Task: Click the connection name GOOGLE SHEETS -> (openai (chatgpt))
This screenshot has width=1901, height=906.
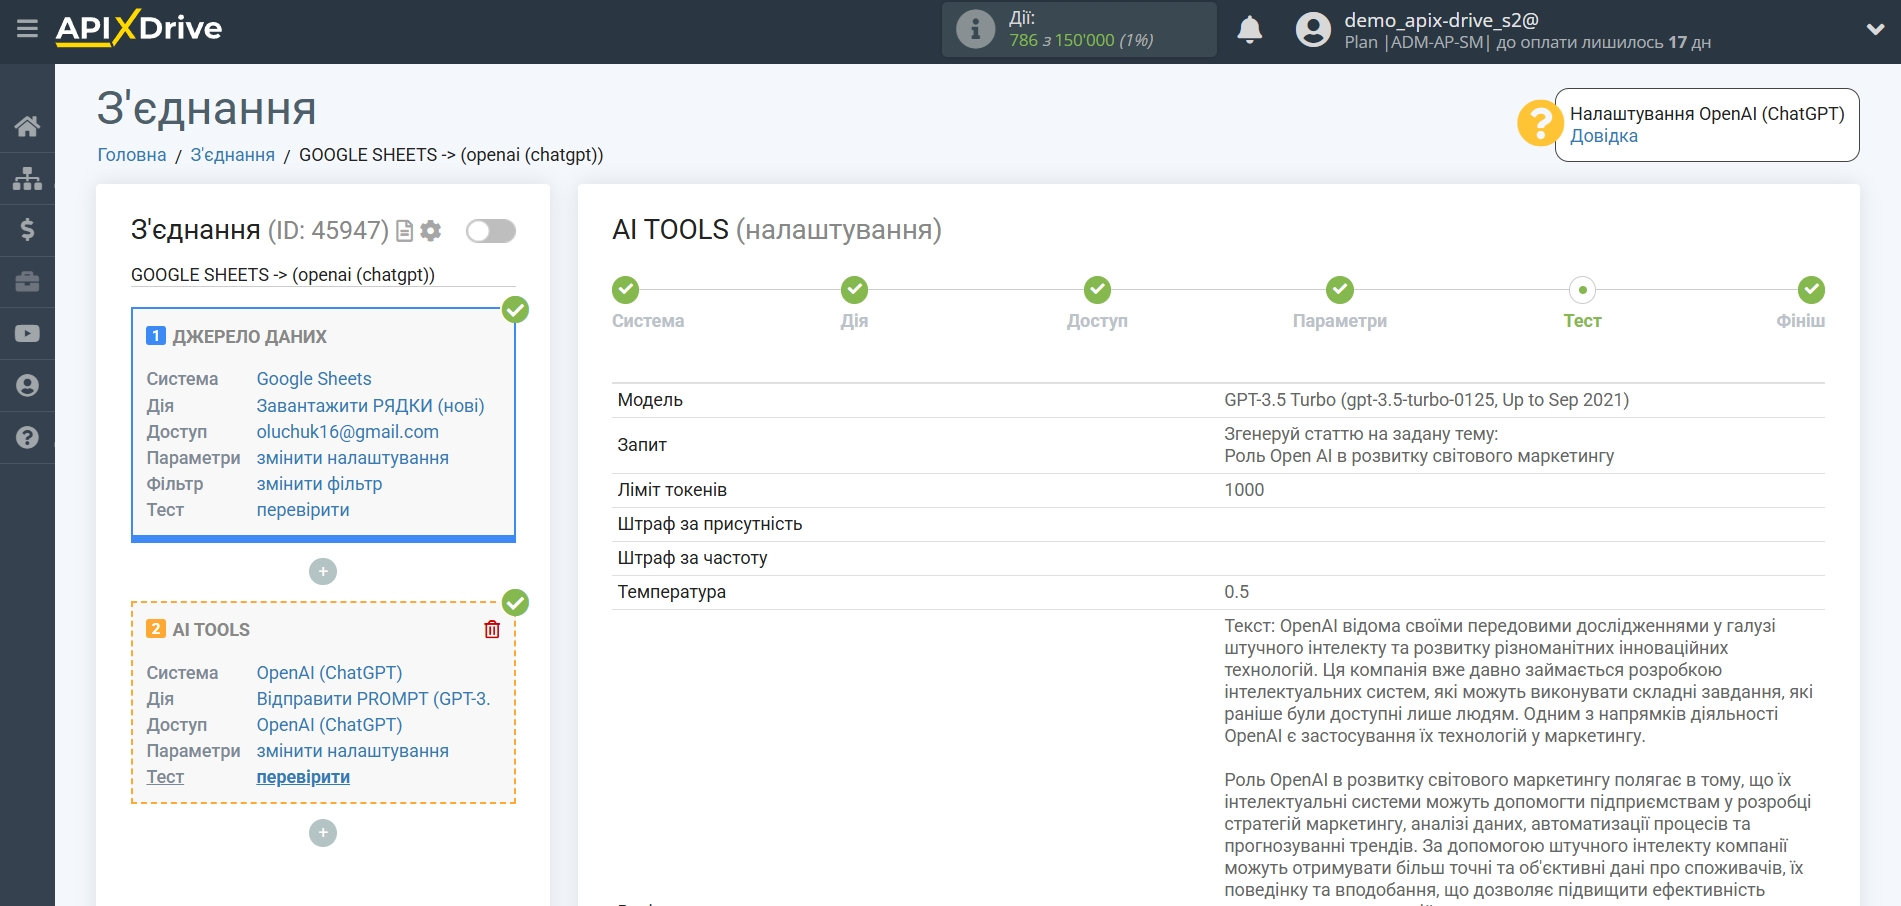Action: pyautogui.click(x=283, y=275)
